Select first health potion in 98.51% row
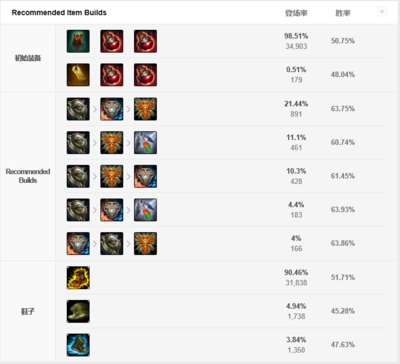This screenshot has height=364, width=400. 112,41
